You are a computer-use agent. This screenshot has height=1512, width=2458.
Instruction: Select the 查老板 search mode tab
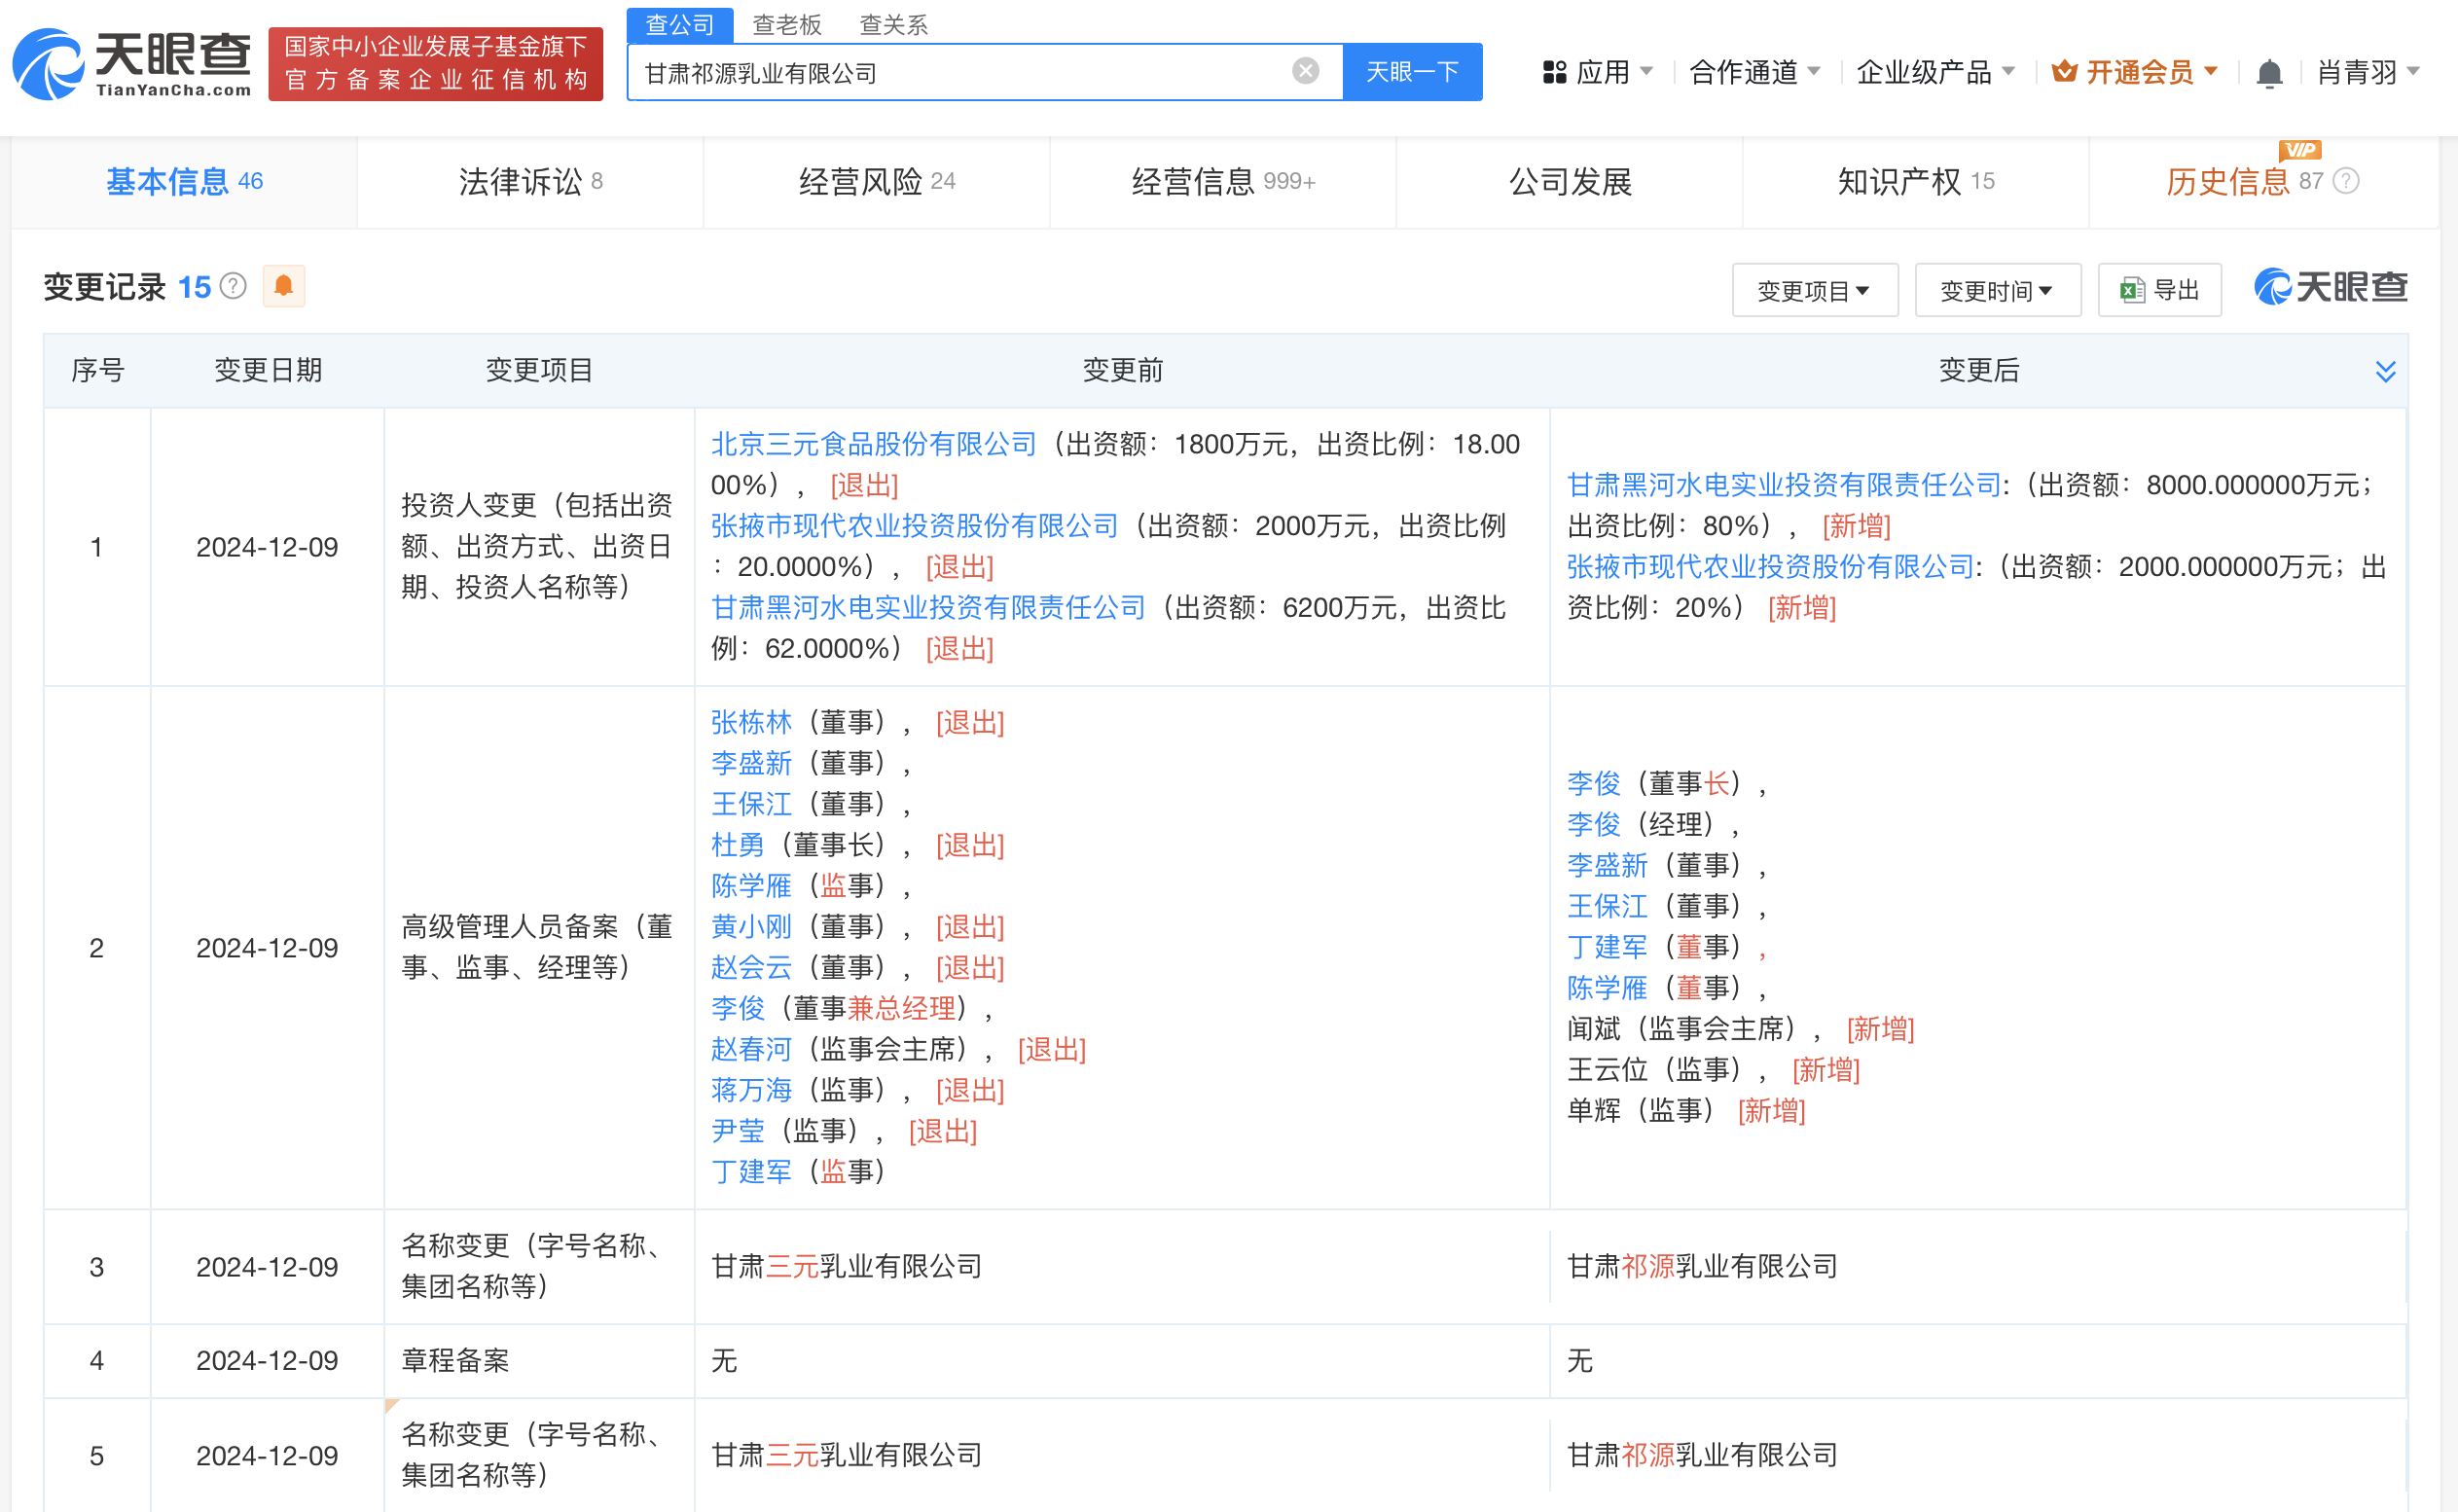coord(786,24)
